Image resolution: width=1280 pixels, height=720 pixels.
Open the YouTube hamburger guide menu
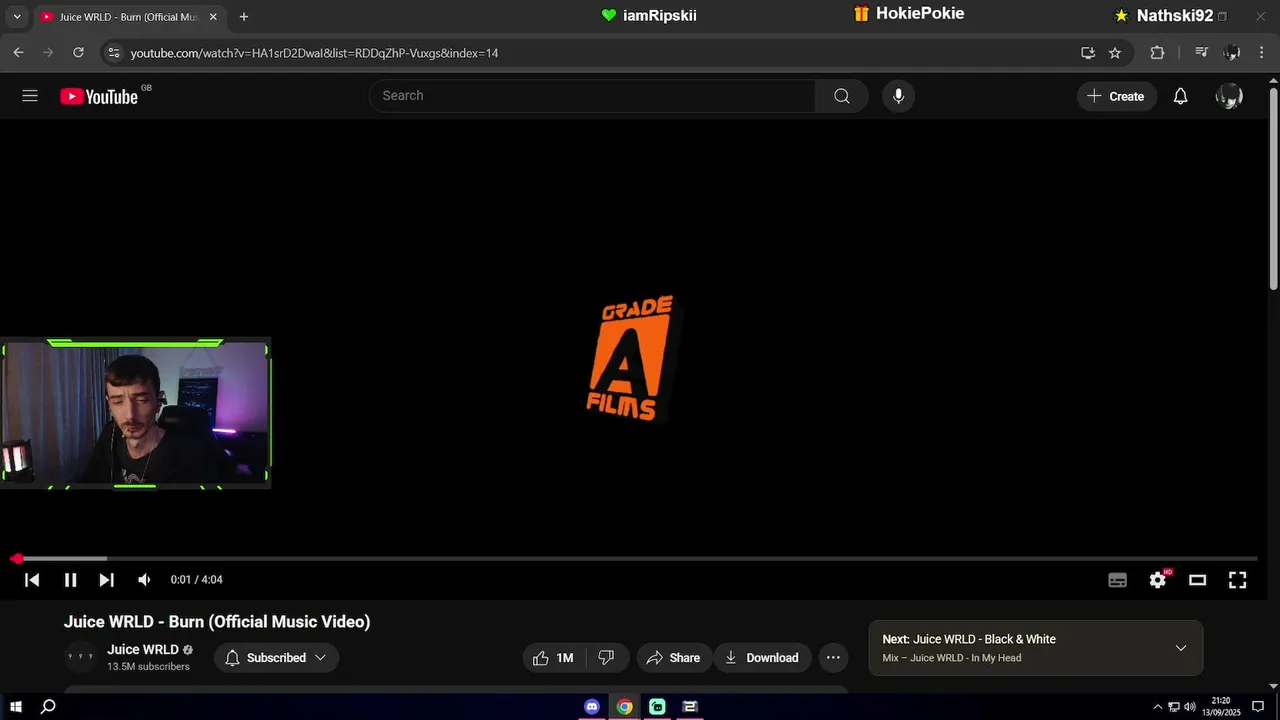pyautogui.click(x=30, y=96)
